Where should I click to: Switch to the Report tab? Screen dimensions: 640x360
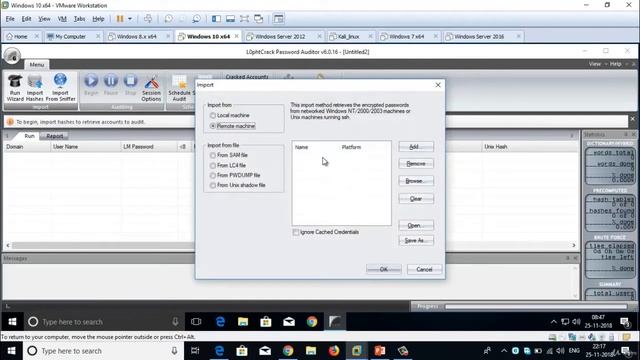pos(54,136)
